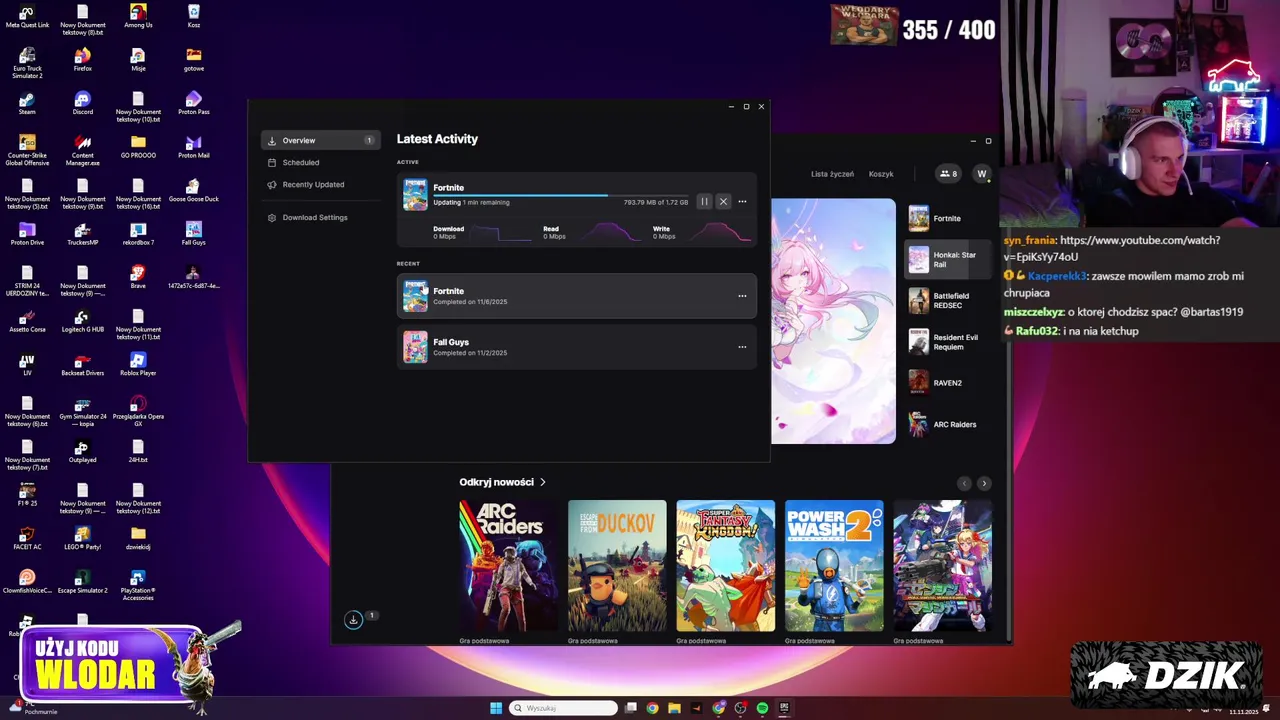The width and height of the screenshot is (1280, 720).
Task: Open File Explorer from the taskbar
Action: 675,708
